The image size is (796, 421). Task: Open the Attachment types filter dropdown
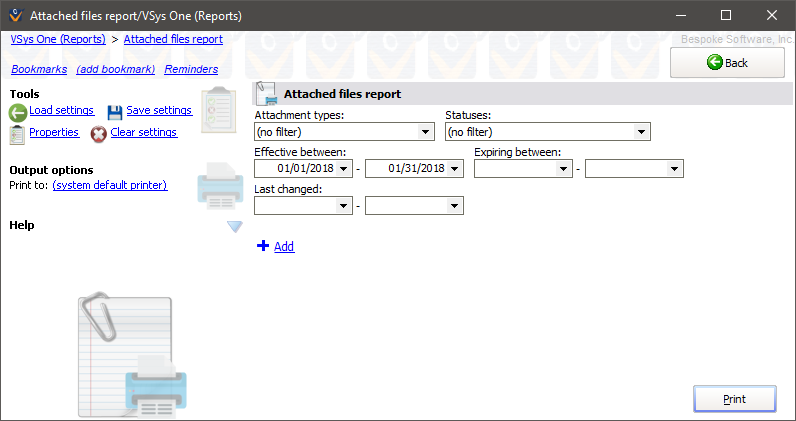coord(426,131)
